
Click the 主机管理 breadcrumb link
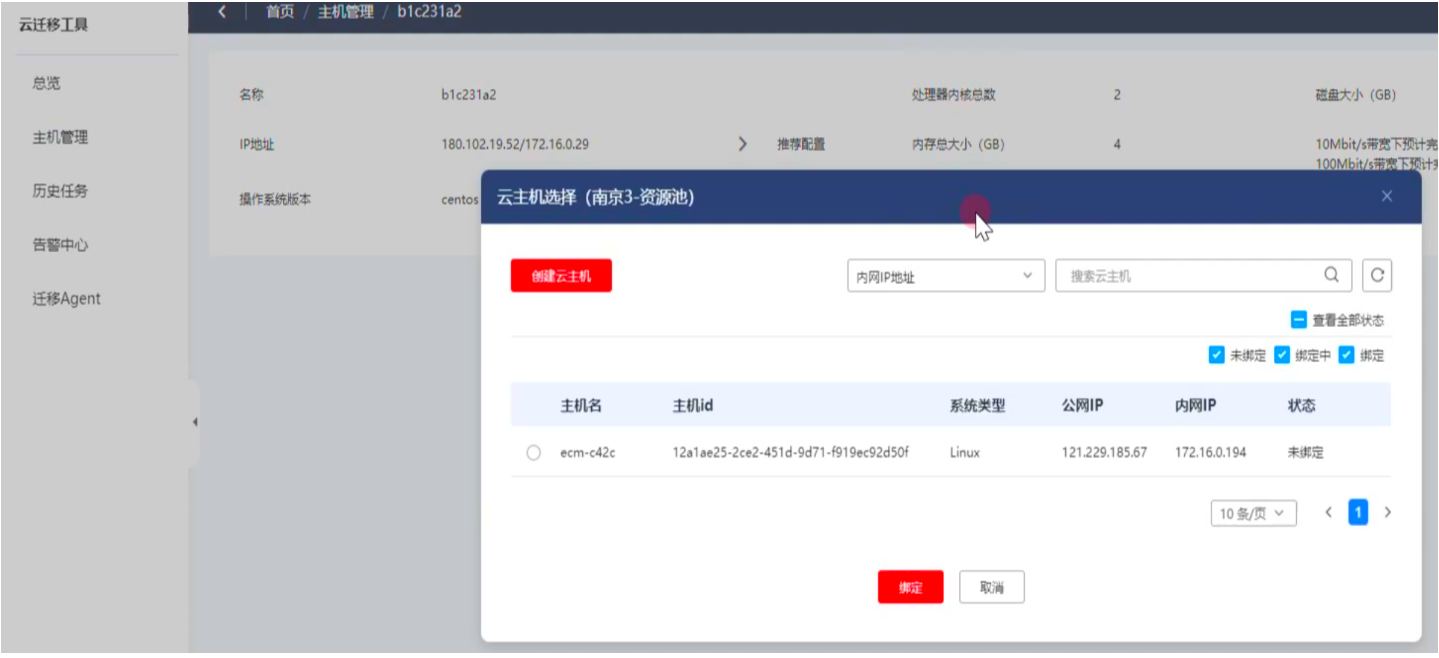345,12
